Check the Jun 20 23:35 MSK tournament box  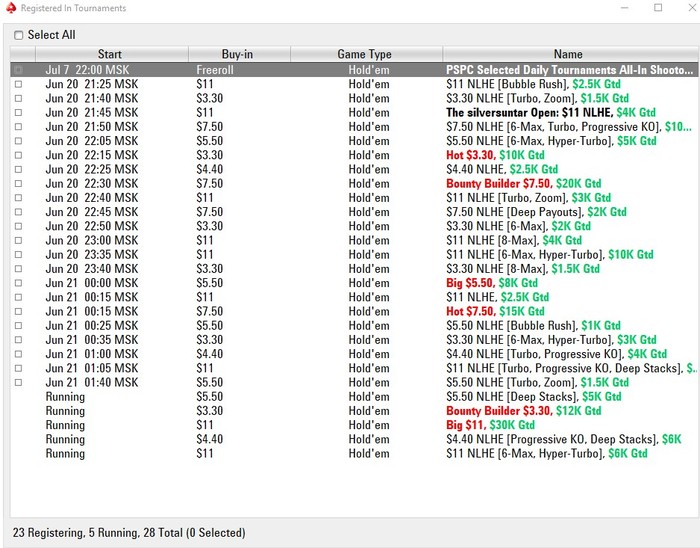click(x=18, y=255)
